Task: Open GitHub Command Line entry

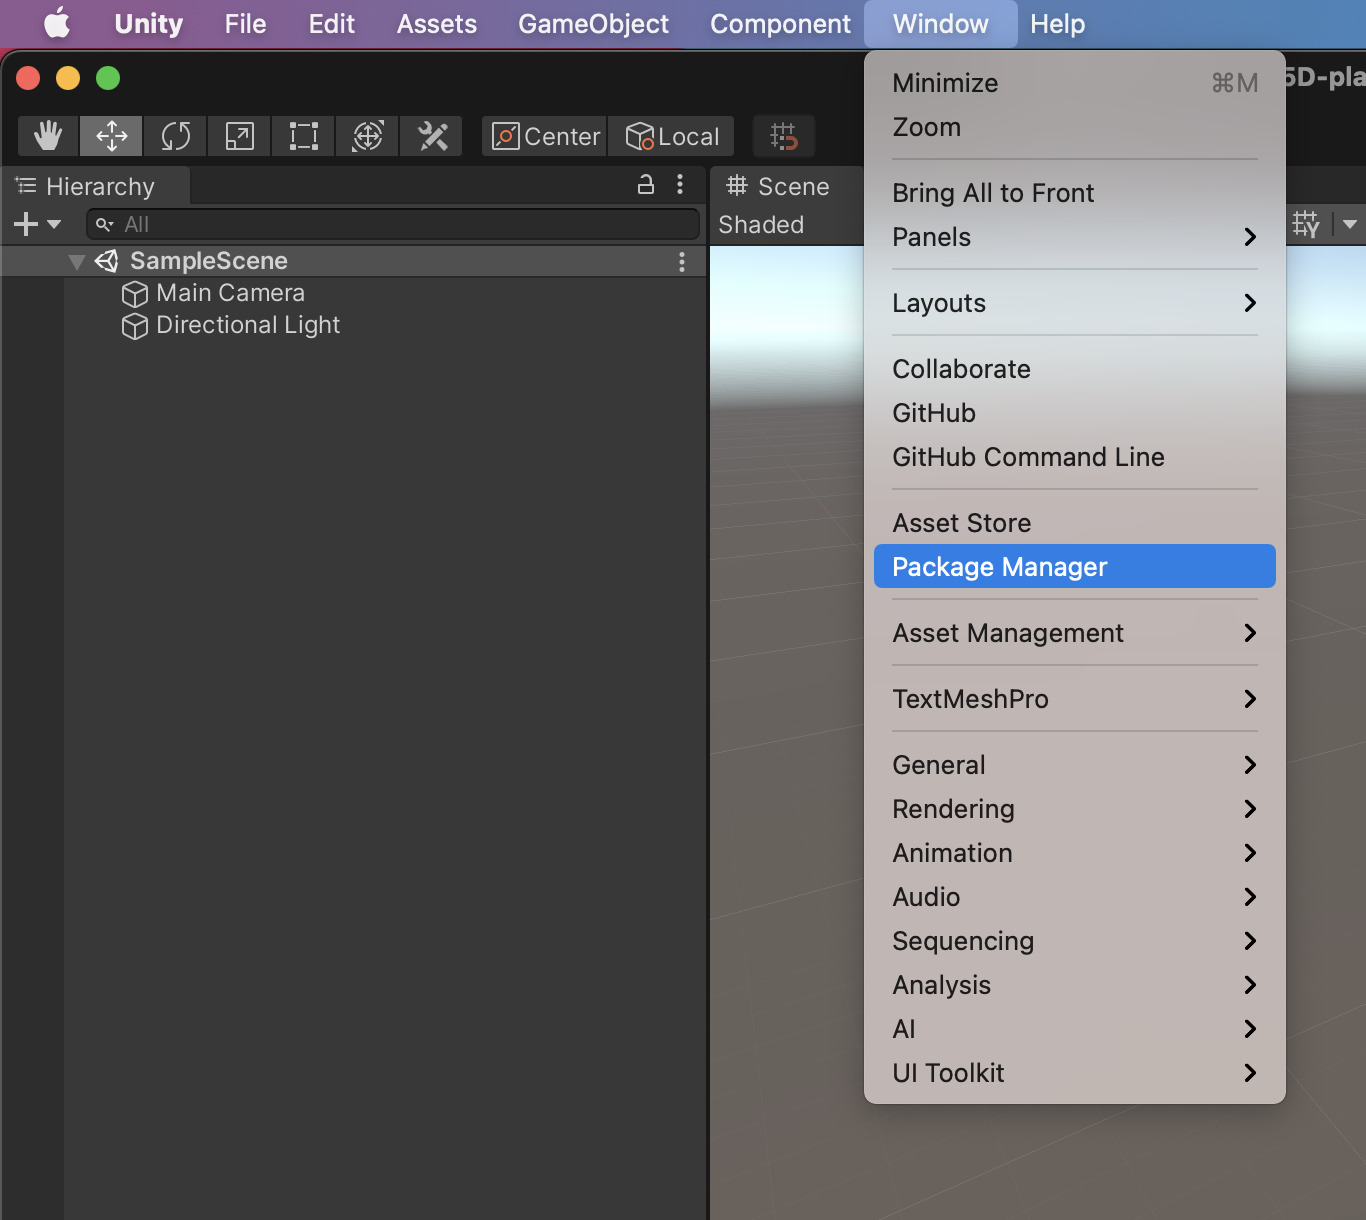Action: tap(1075, 457)
